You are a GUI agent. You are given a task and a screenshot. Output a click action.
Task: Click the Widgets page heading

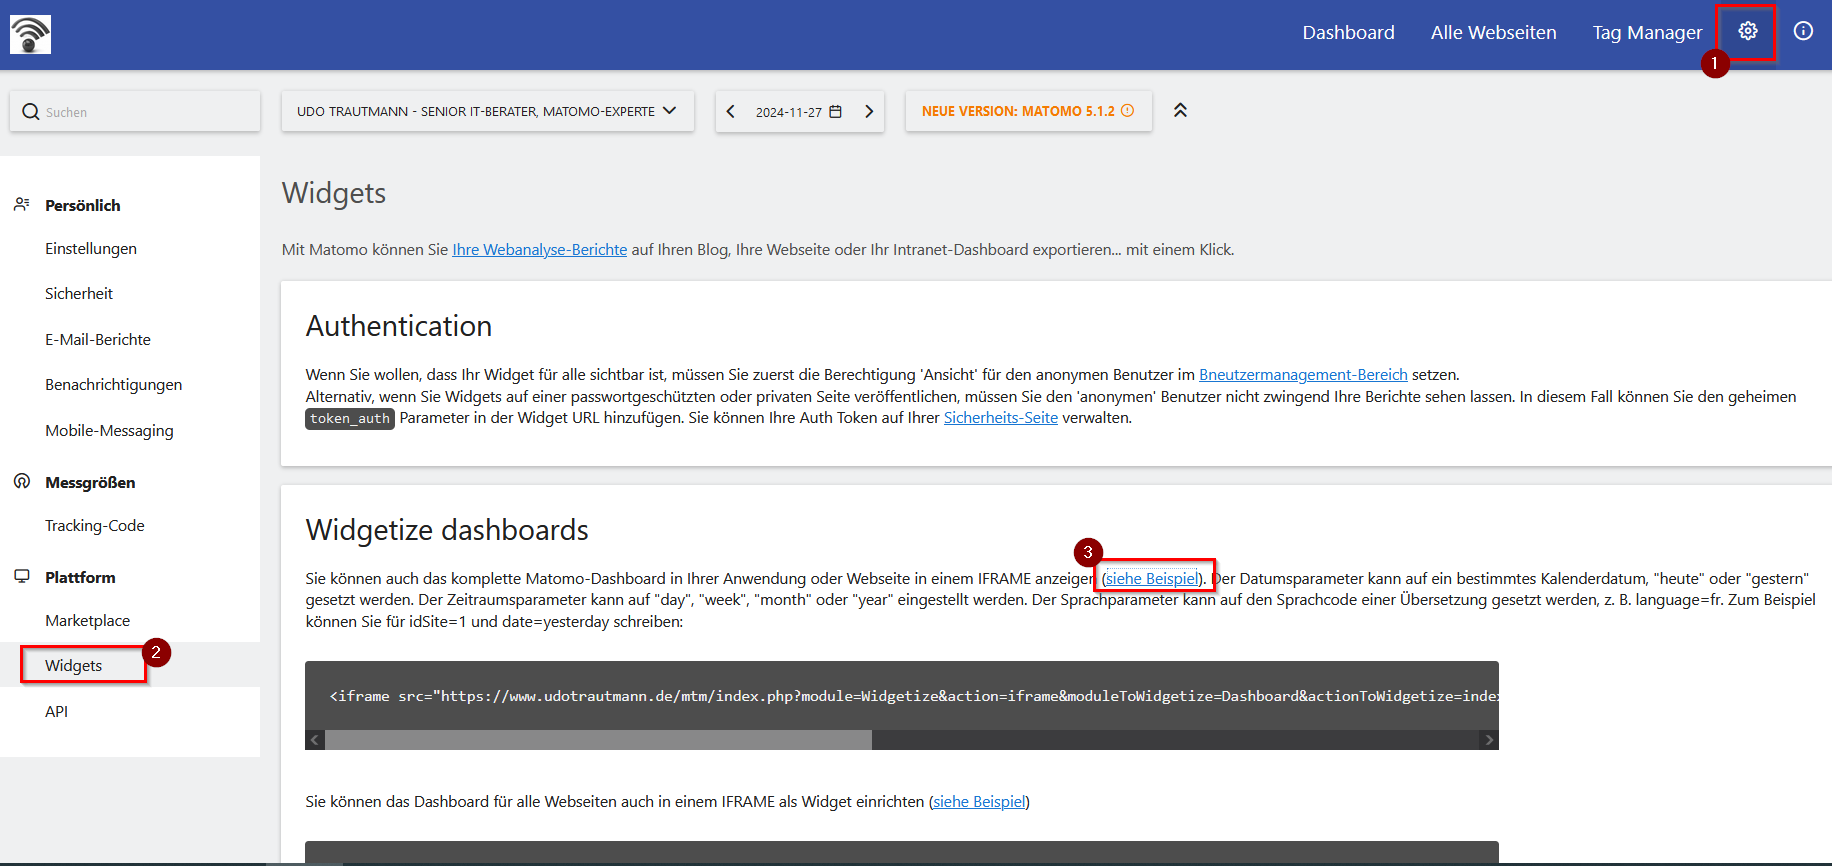point(334,193)
